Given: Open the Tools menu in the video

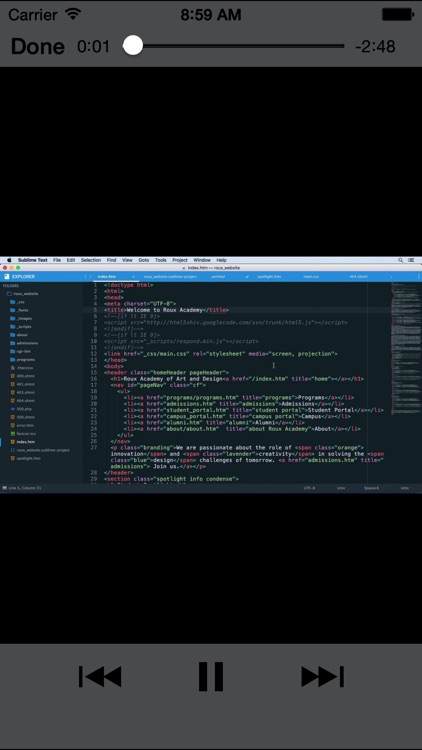Looking at the screenshot, I should coord(161,260).
